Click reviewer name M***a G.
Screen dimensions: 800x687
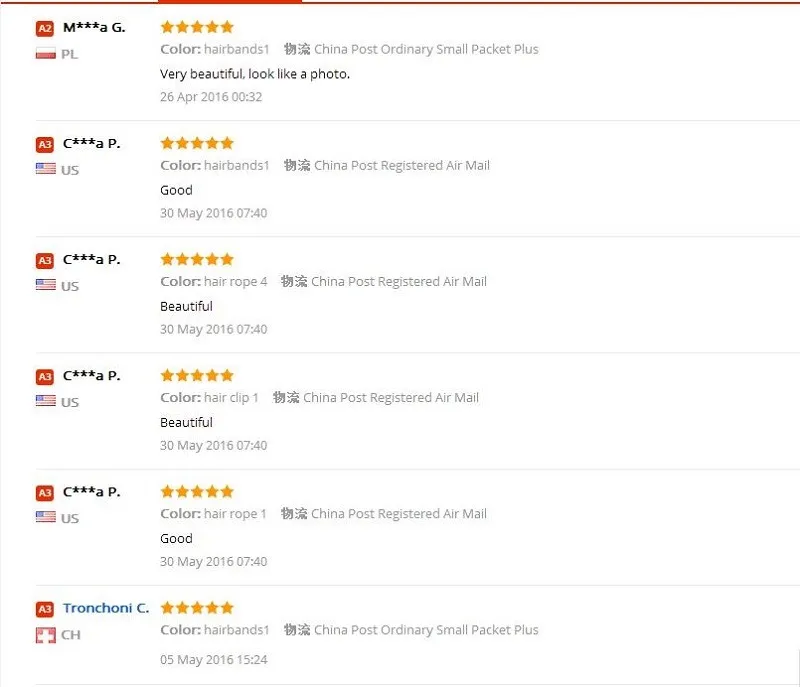click(94, 28)
